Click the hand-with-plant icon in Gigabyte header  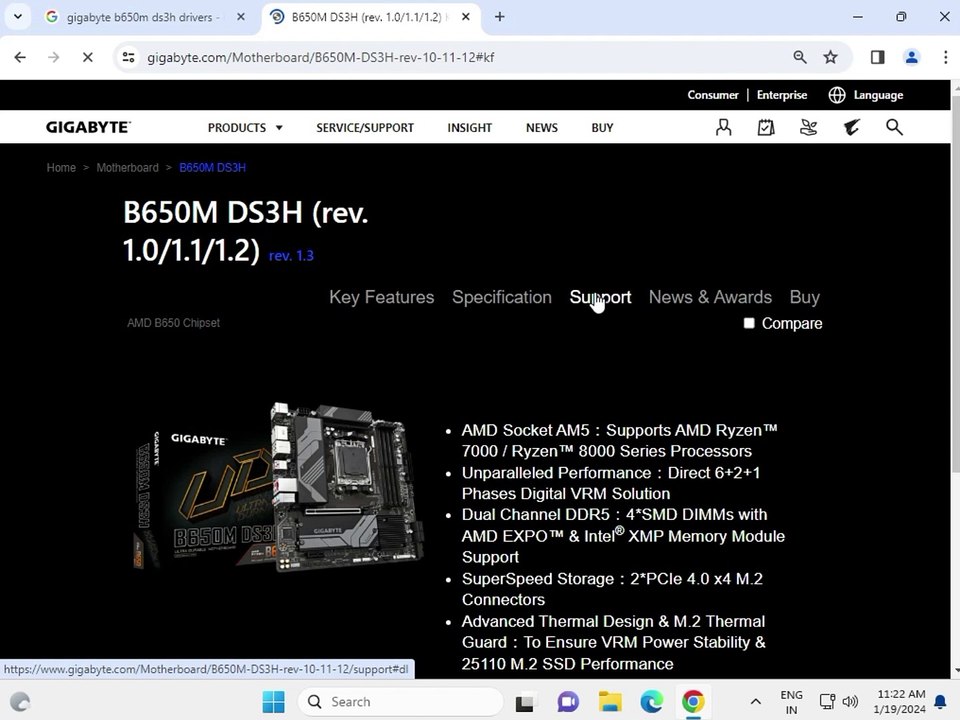coord(809,127)
